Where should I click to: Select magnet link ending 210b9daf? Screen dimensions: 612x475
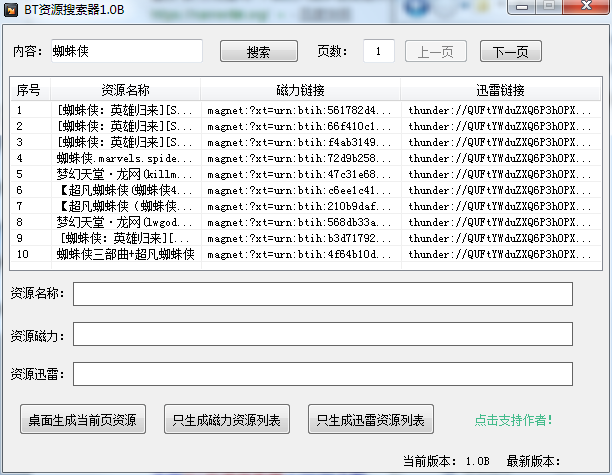[x=299, y=206]
